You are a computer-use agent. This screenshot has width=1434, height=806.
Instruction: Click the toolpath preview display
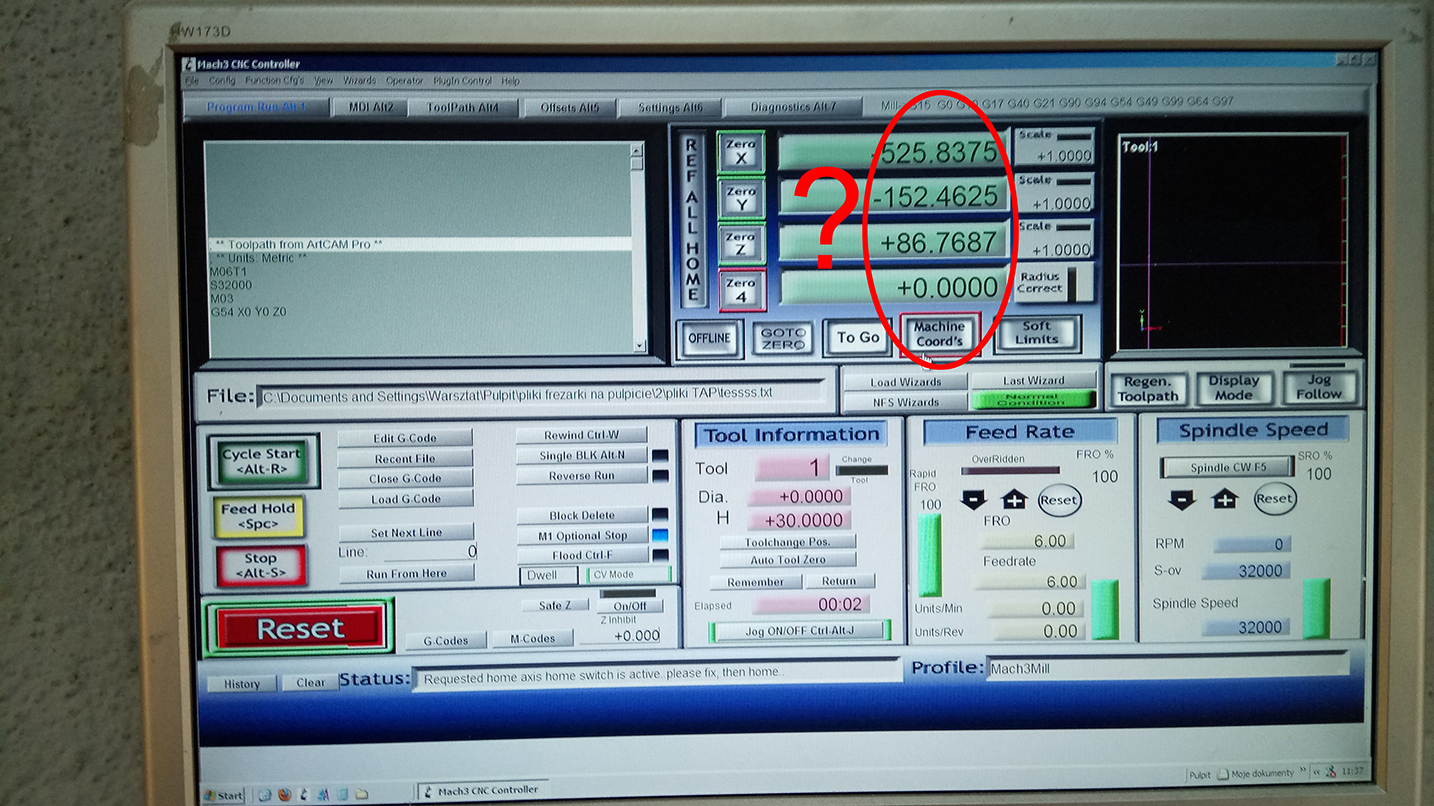tap(1233, 242)
